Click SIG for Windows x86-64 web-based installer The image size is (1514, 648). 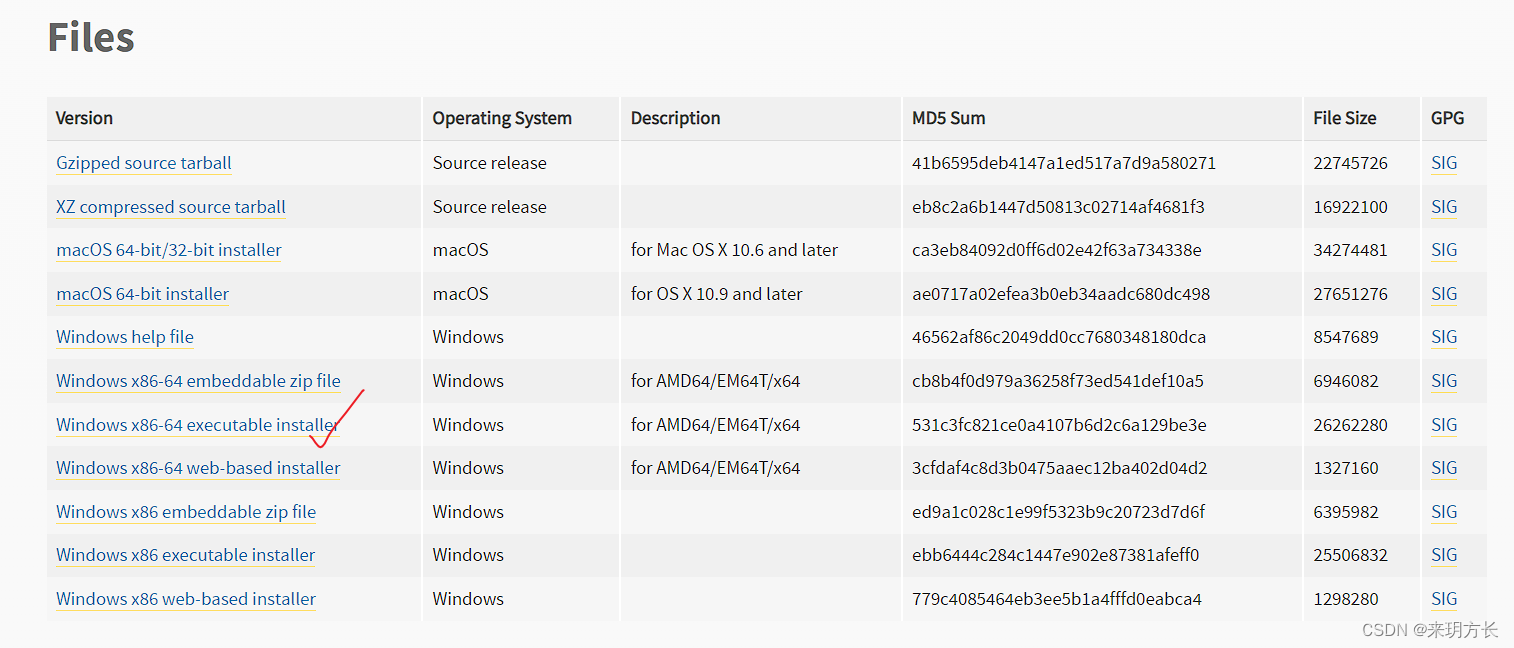pos(1444,468)
